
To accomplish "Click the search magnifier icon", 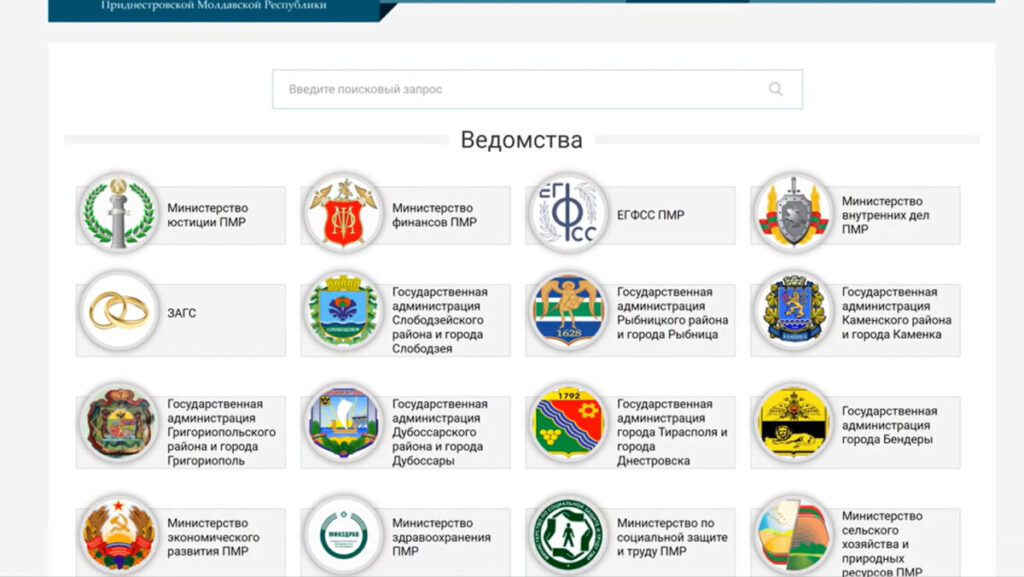I will 776,88.
